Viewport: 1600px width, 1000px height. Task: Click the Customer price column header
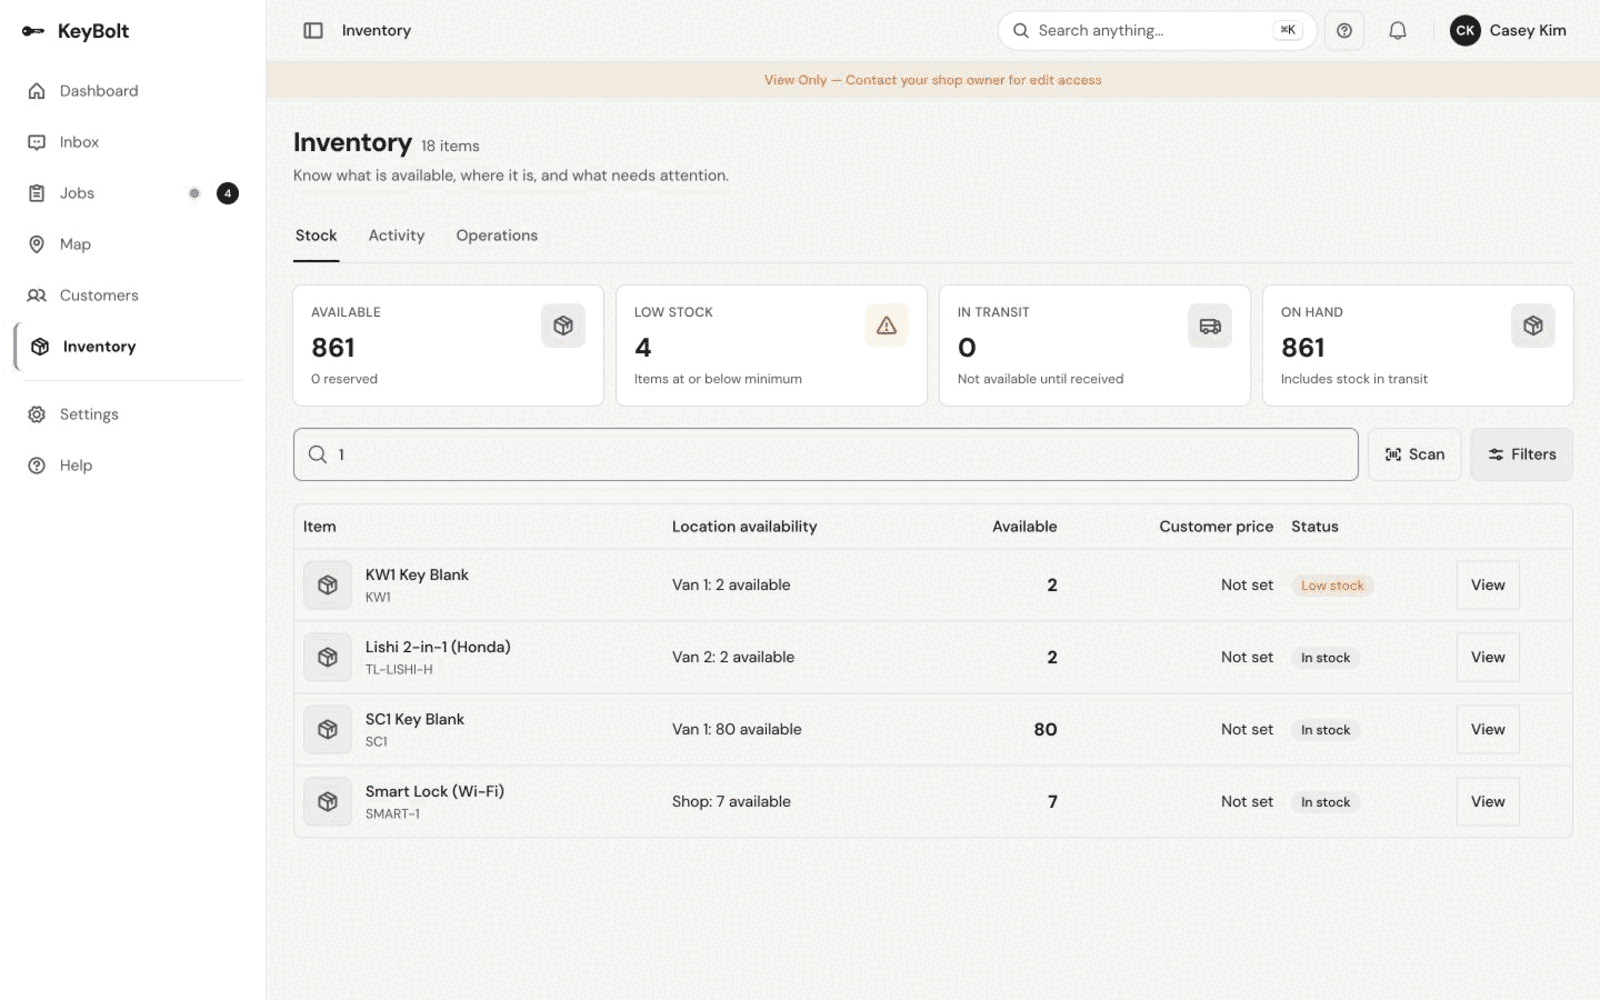[x=1216, y=526]
